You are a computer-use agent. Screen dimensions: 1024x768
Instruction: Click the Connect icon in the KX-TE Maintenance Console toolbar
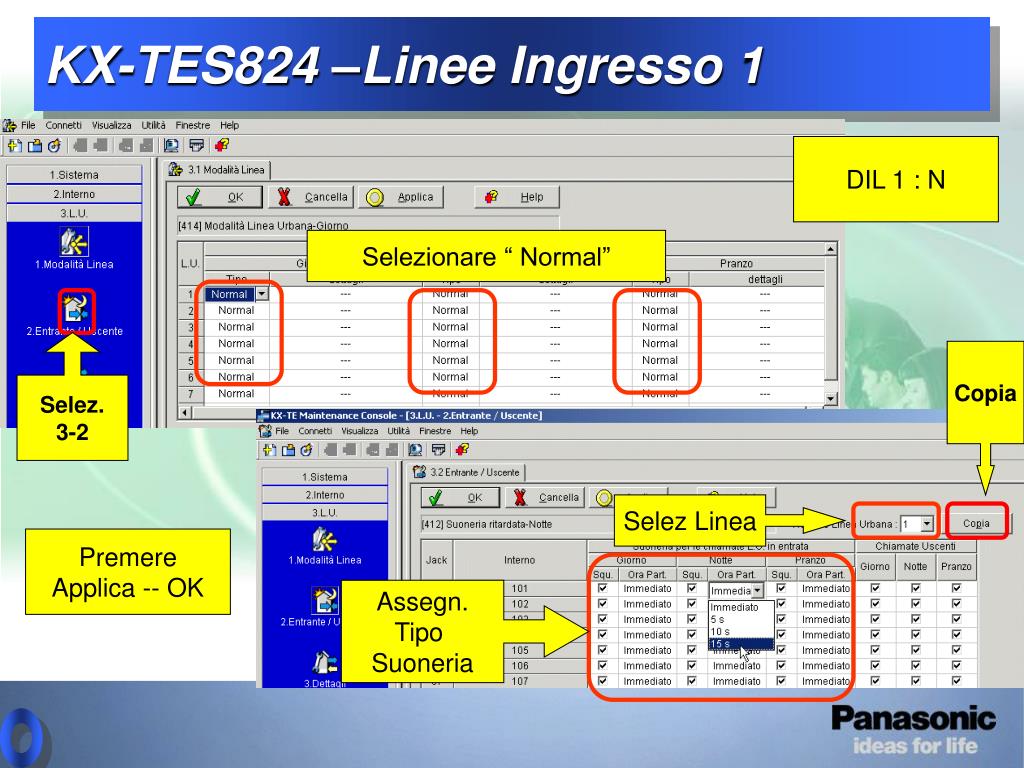pyautogui.click(x=306, y=449)
